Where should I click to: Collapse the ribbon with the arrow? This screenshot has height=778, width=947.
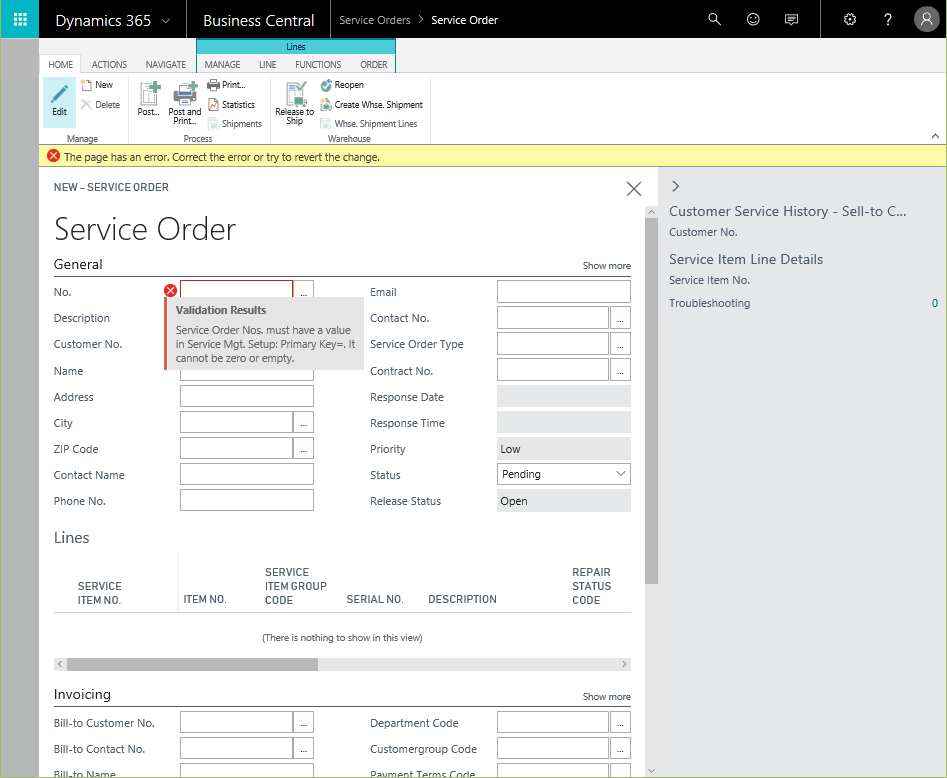coord(935,136)
